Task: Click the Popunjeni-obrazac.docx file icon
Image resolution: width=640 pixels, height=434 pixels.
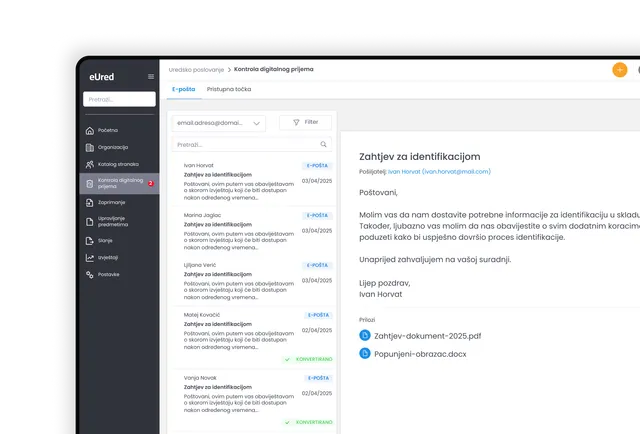Action: [364, 353]
